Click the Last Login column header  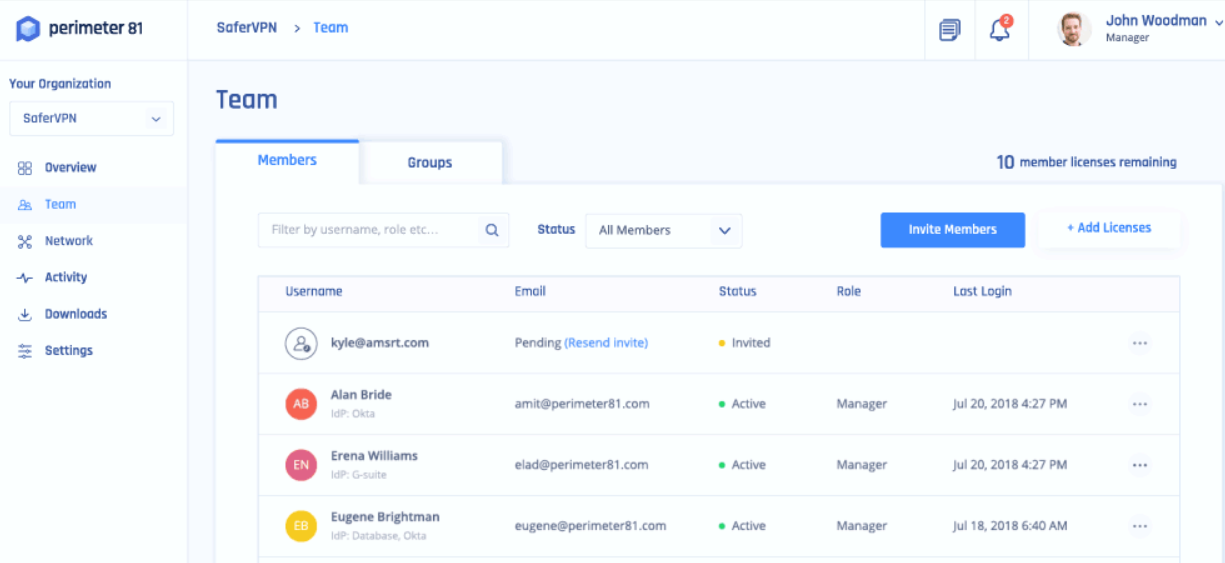click(982, 292)
